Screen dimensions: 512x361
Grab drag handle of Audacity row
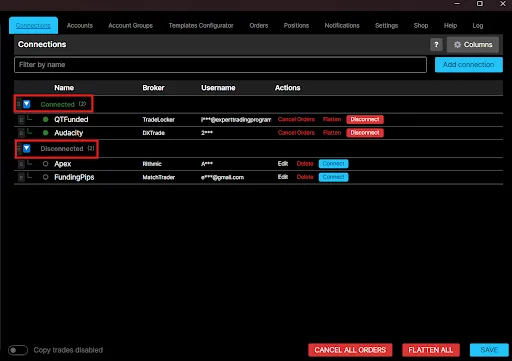[21, 133]
